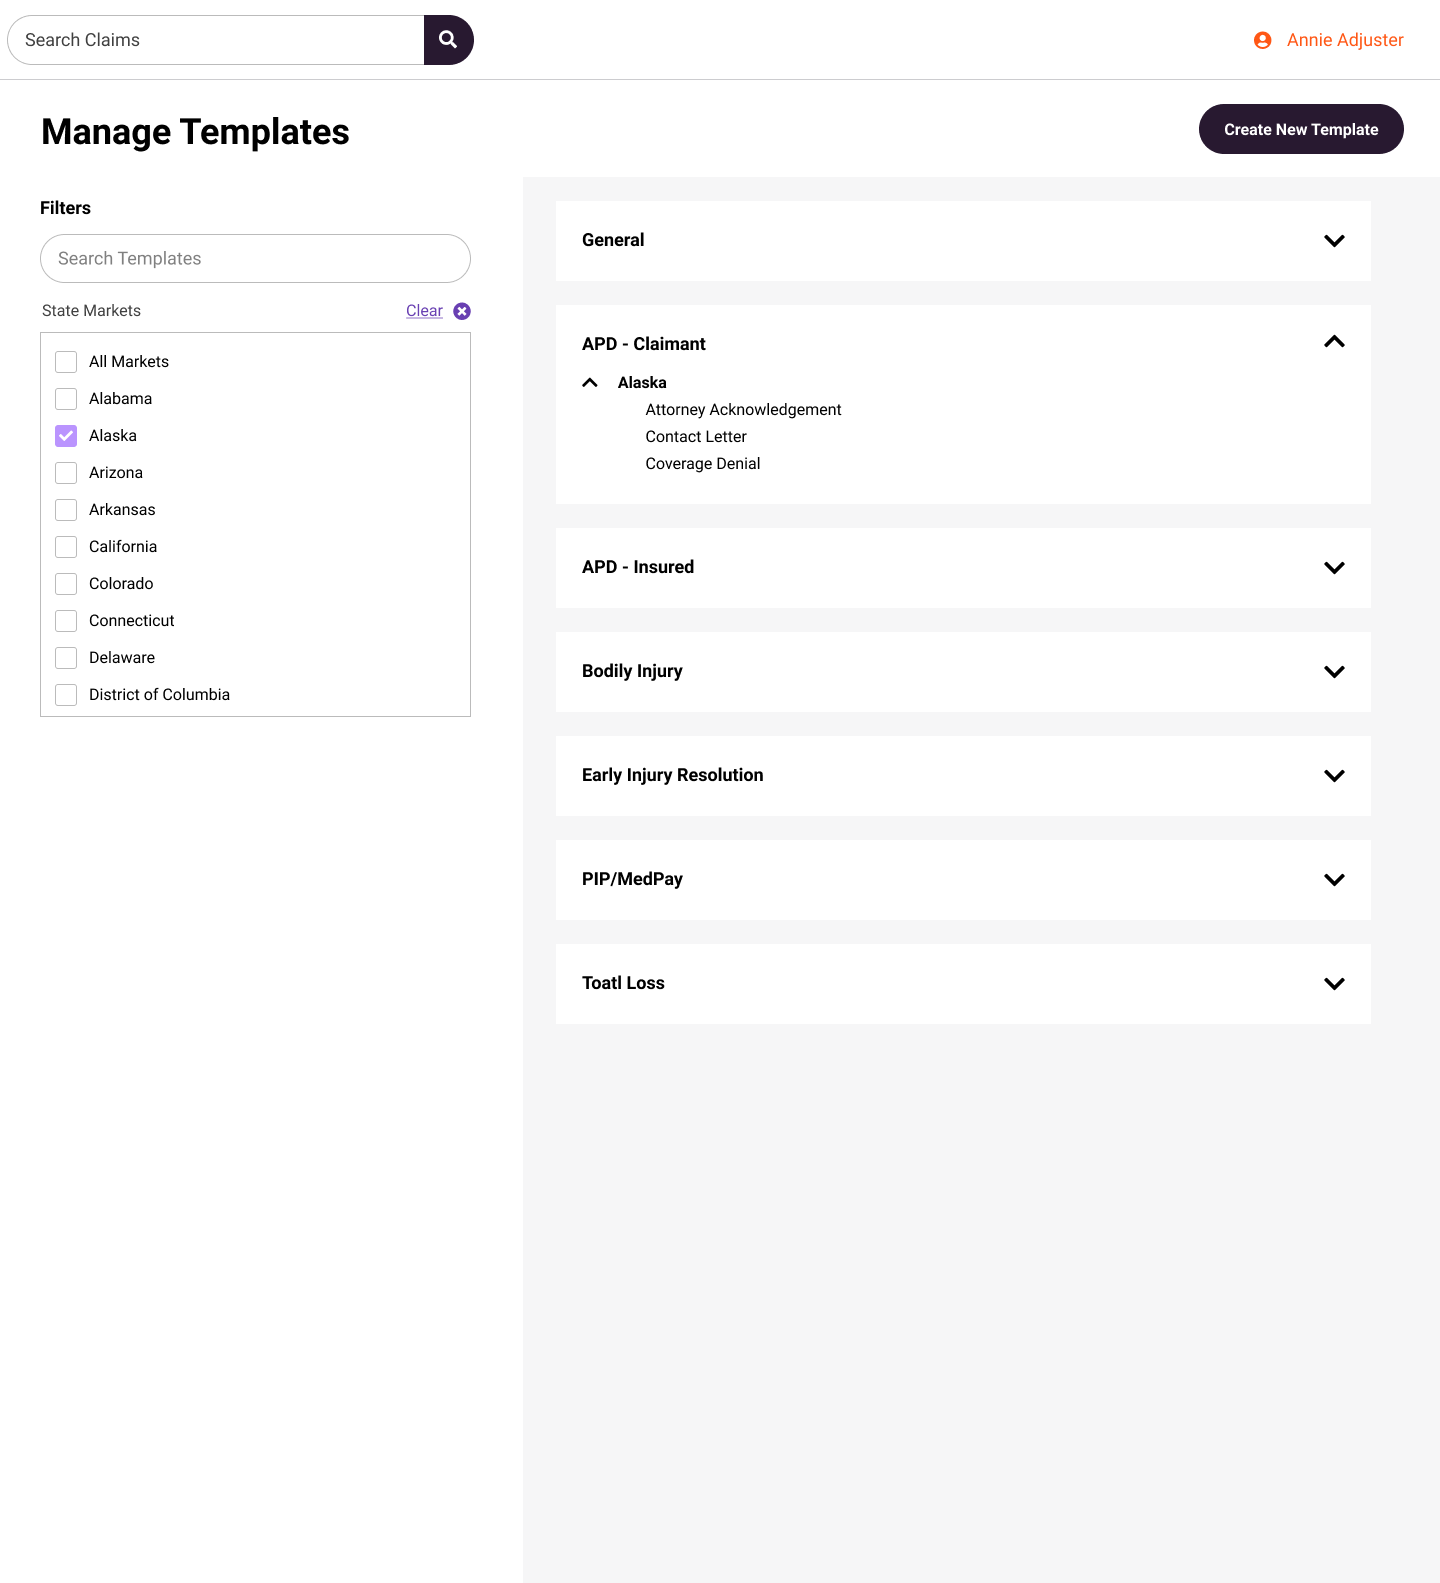Image resolution: width=1440 pixels, height=1583 pixels.
Task: Expand the Bodily Injury panel
Action: click(963, 672)
